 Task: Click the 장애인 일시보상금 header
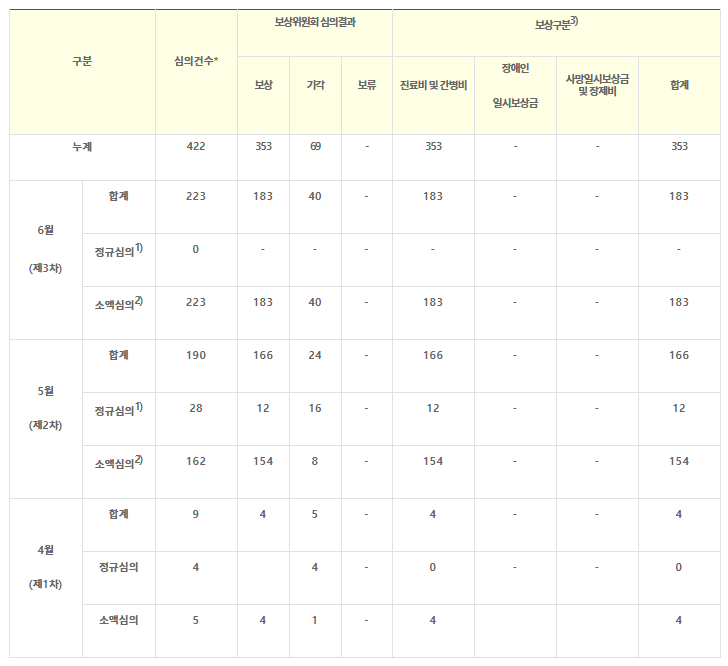point(515,85)
